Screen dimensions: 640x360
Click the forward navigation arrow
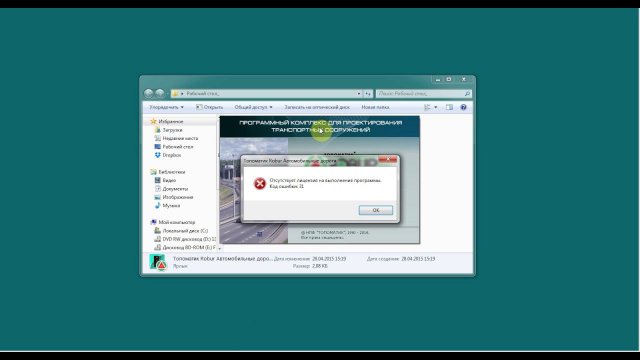[160, 93]
